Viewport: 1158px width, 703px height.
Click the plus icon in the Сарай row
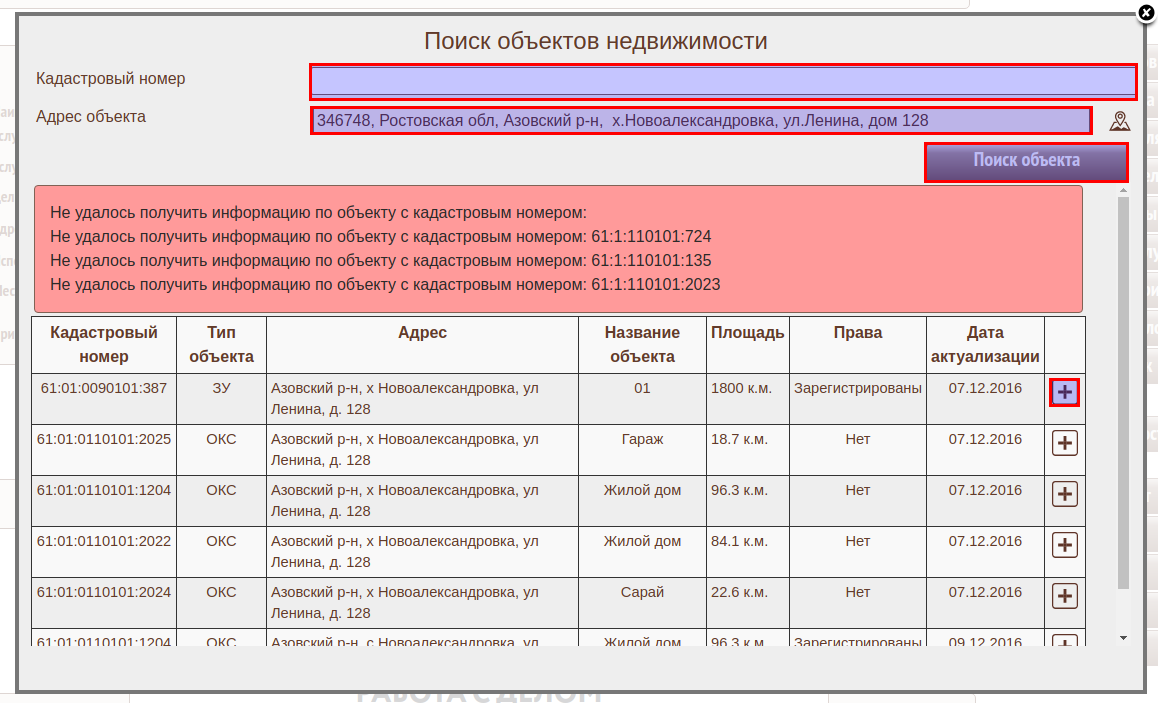point(1065,596)
